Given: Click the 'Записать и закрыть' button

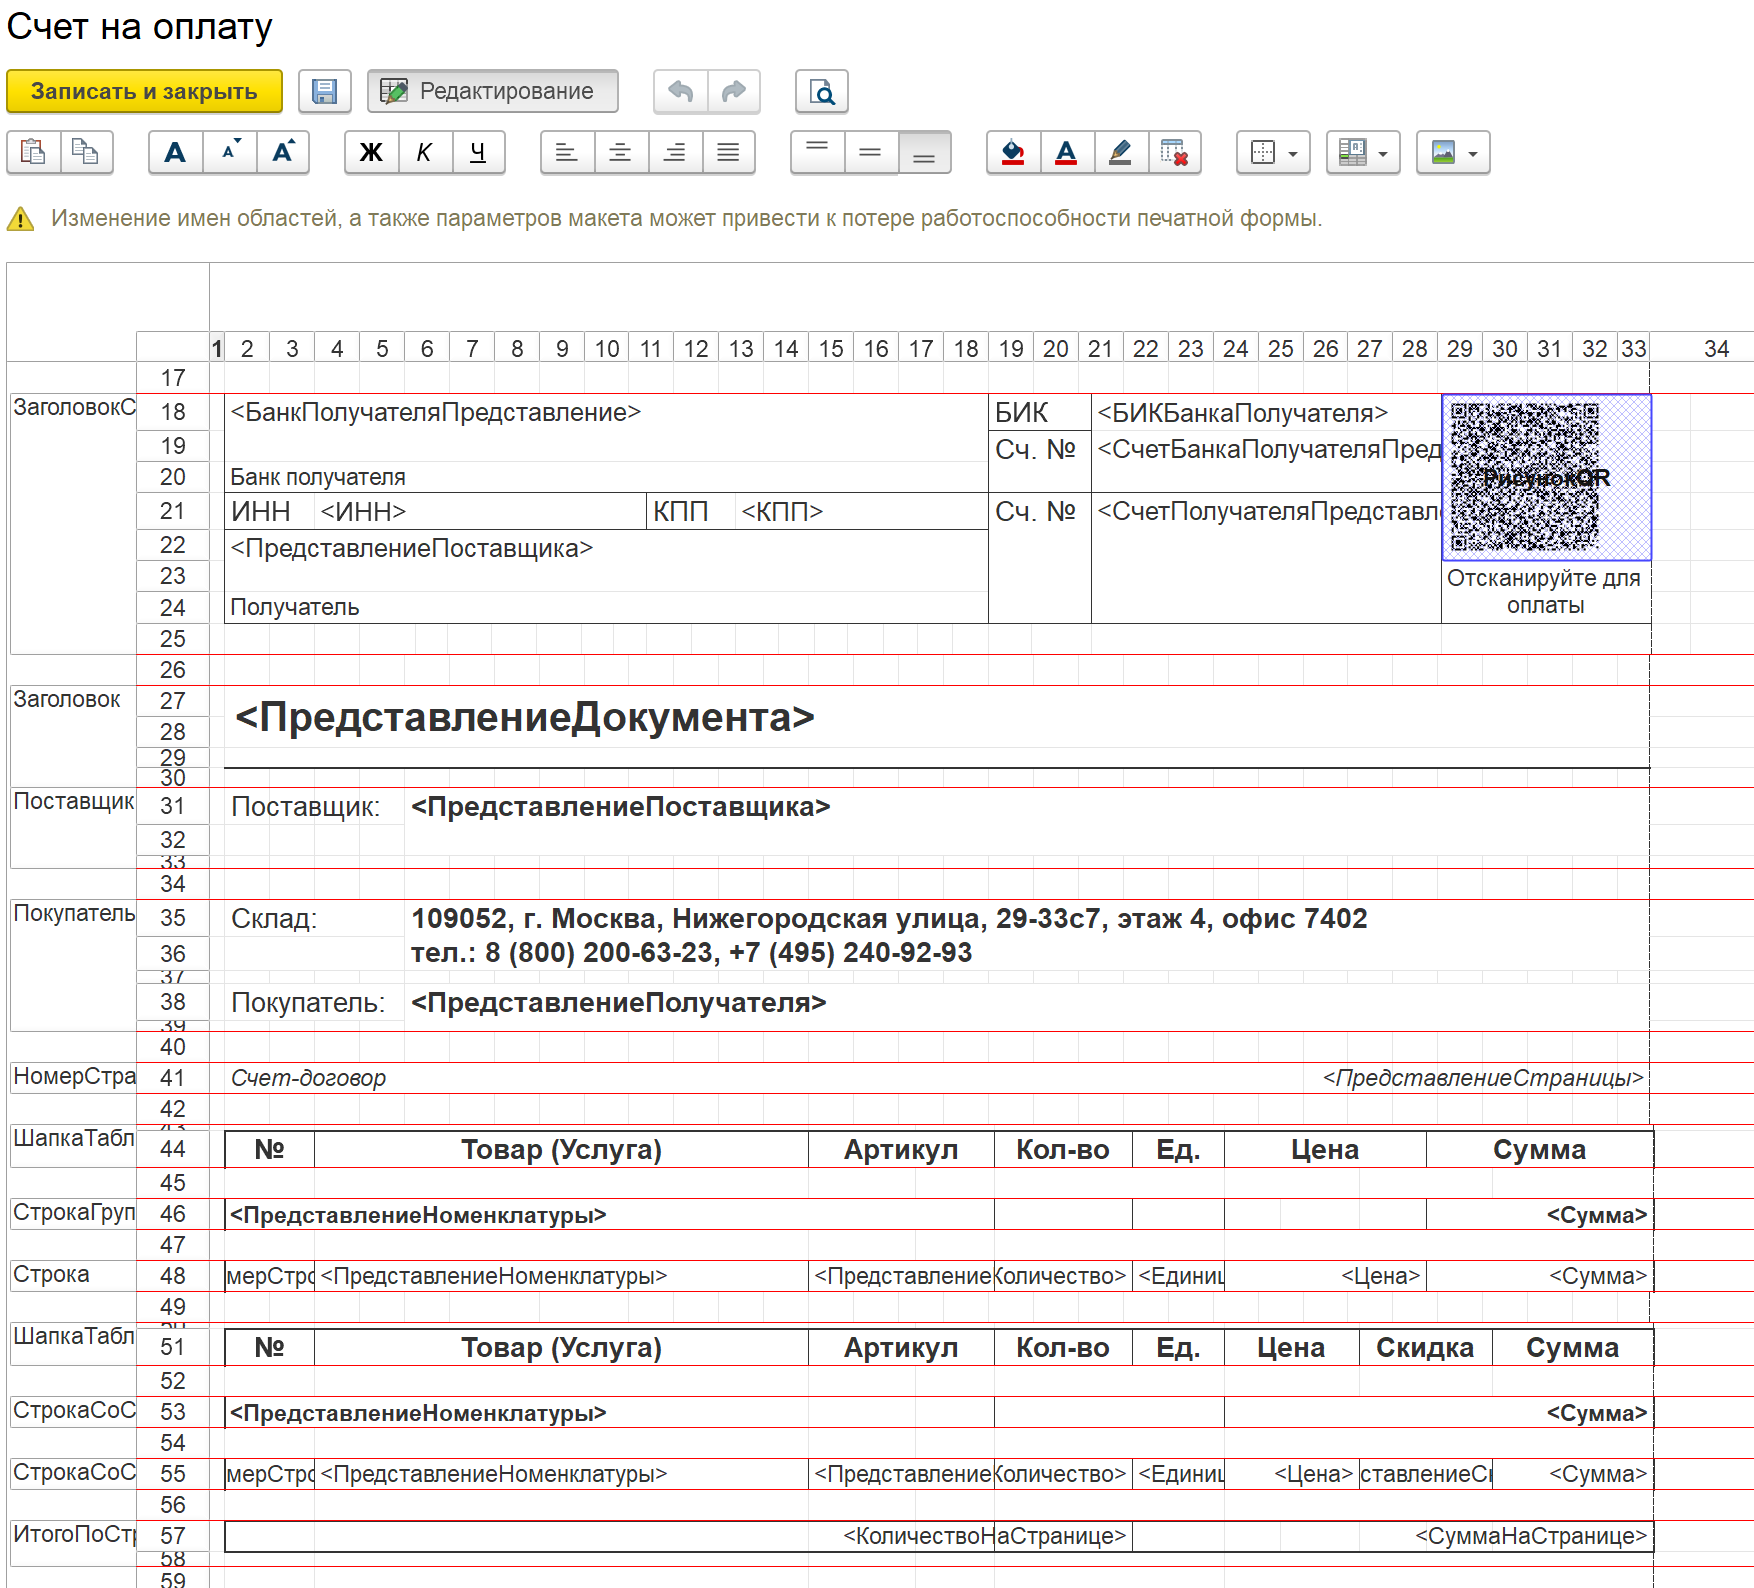Looking at the screenshot, I should click(x=144, y=92).
